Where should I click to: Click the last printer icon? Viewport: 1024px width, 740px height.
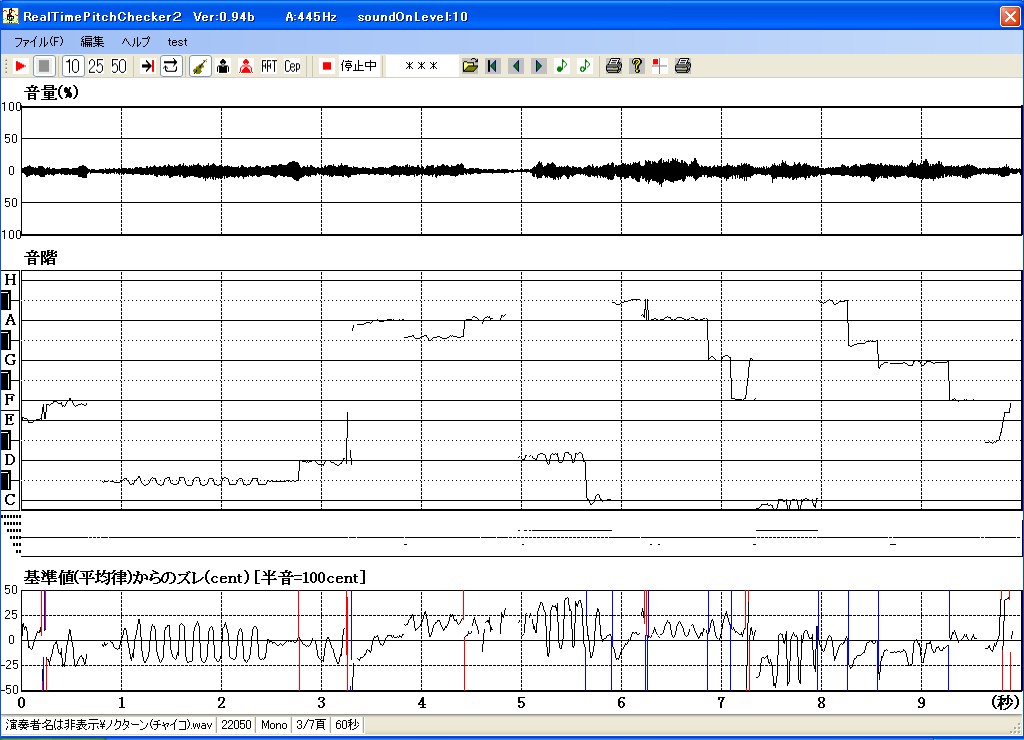coord(682,66)
